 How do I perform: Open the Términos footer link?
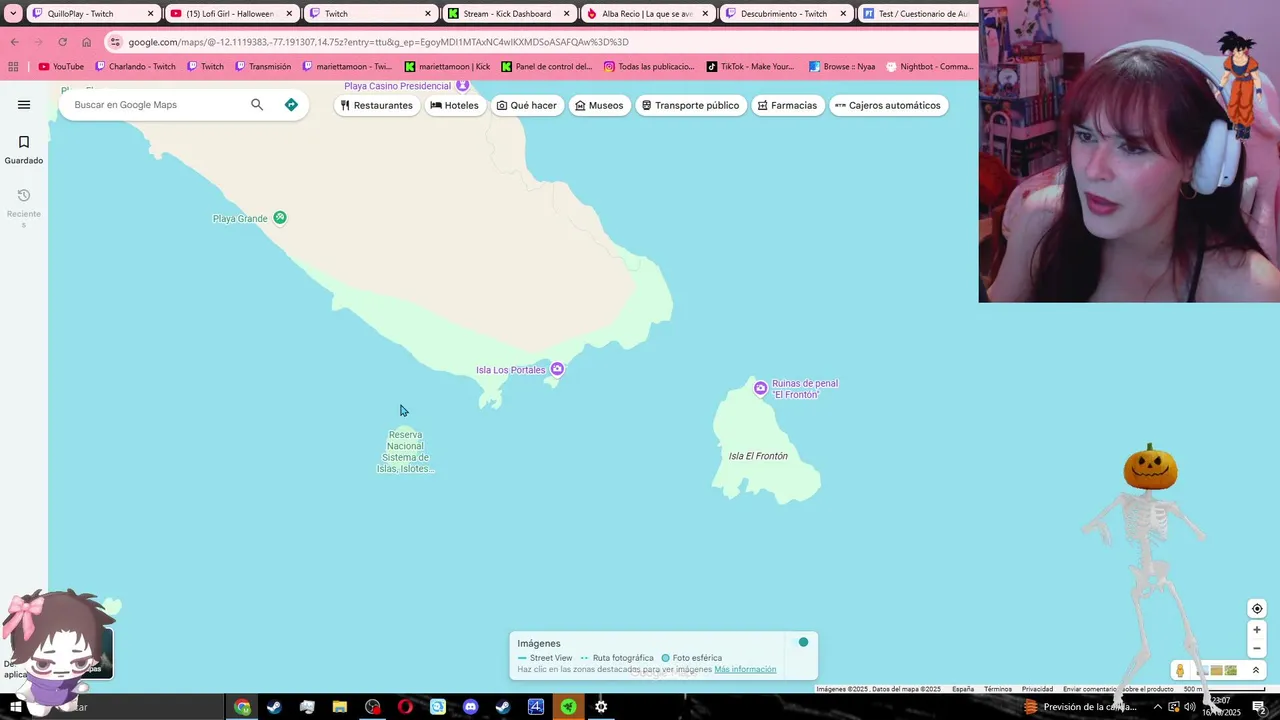[998, 689]
